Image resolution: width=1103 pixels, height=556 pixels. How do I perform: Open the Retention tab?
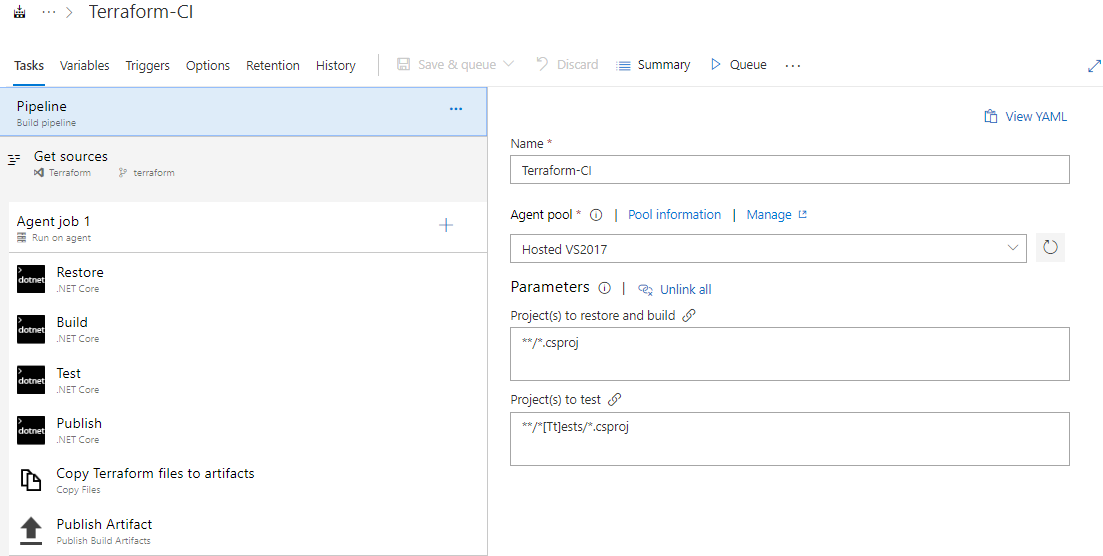pos(273,65)
